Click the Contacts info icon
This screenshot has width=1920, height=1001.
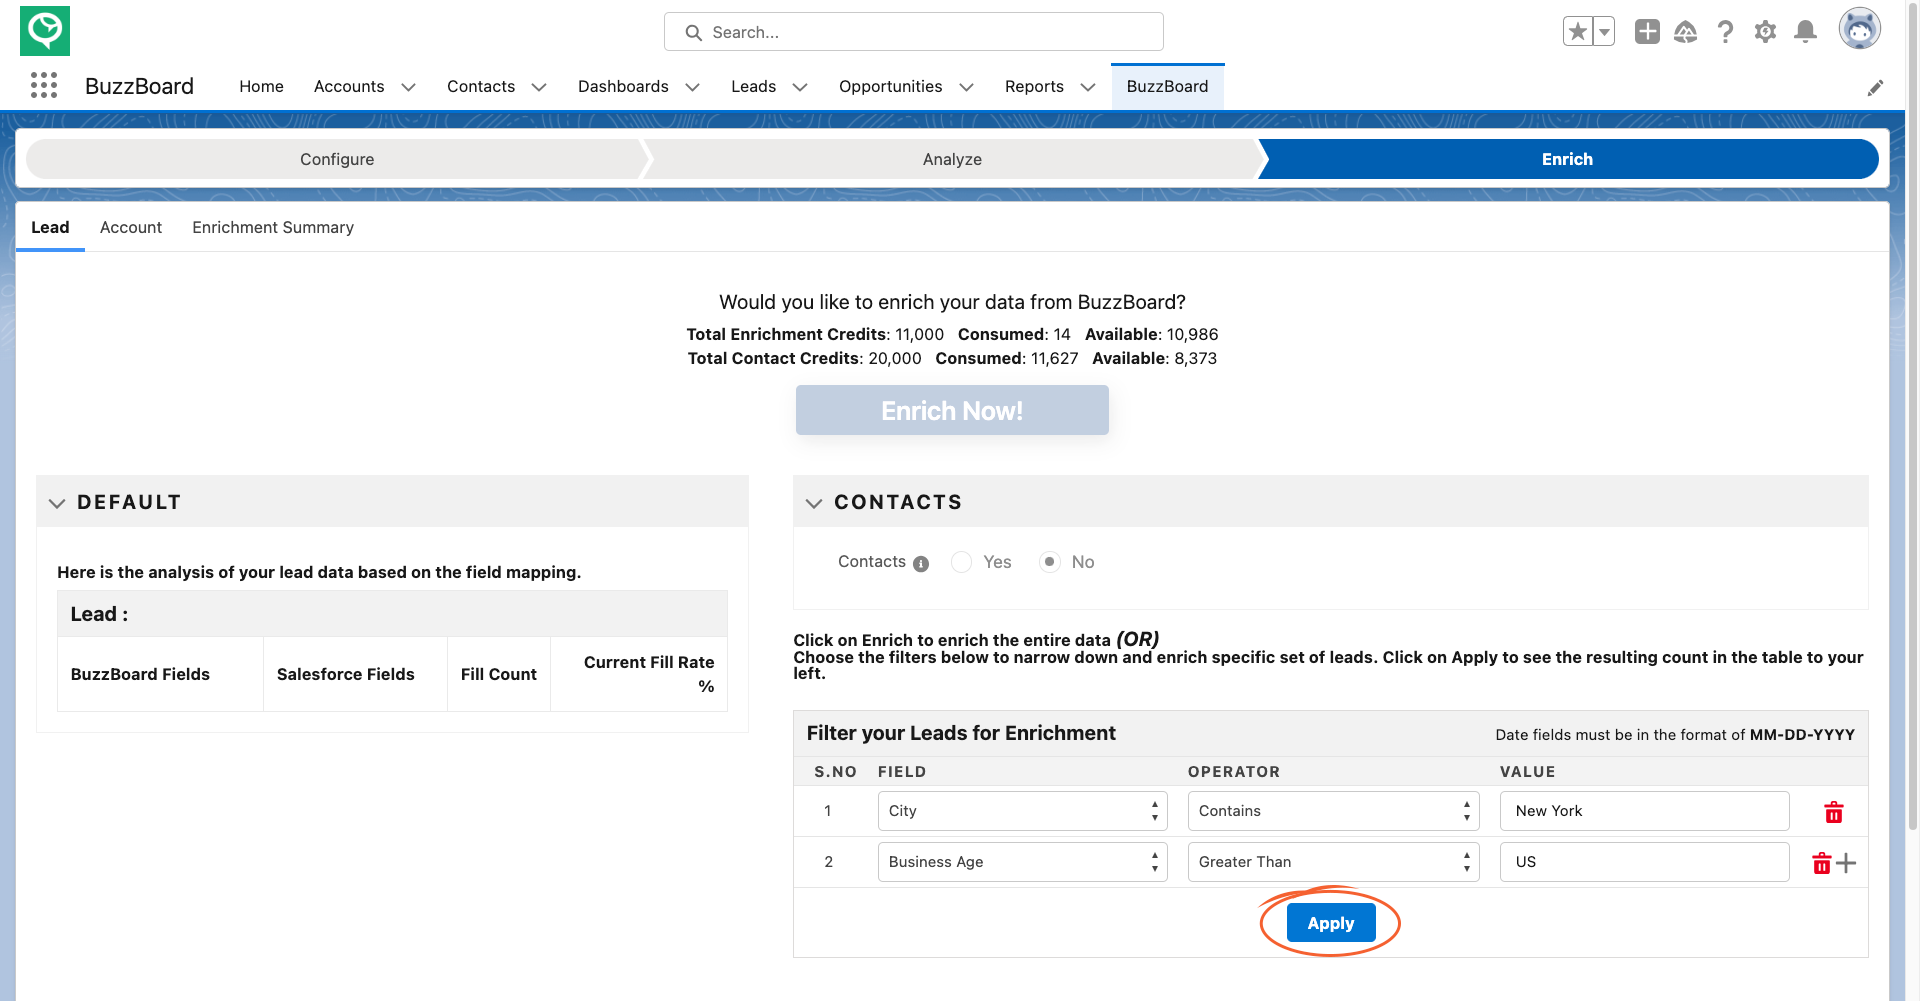pyautogui.click(x=921, y=564)
